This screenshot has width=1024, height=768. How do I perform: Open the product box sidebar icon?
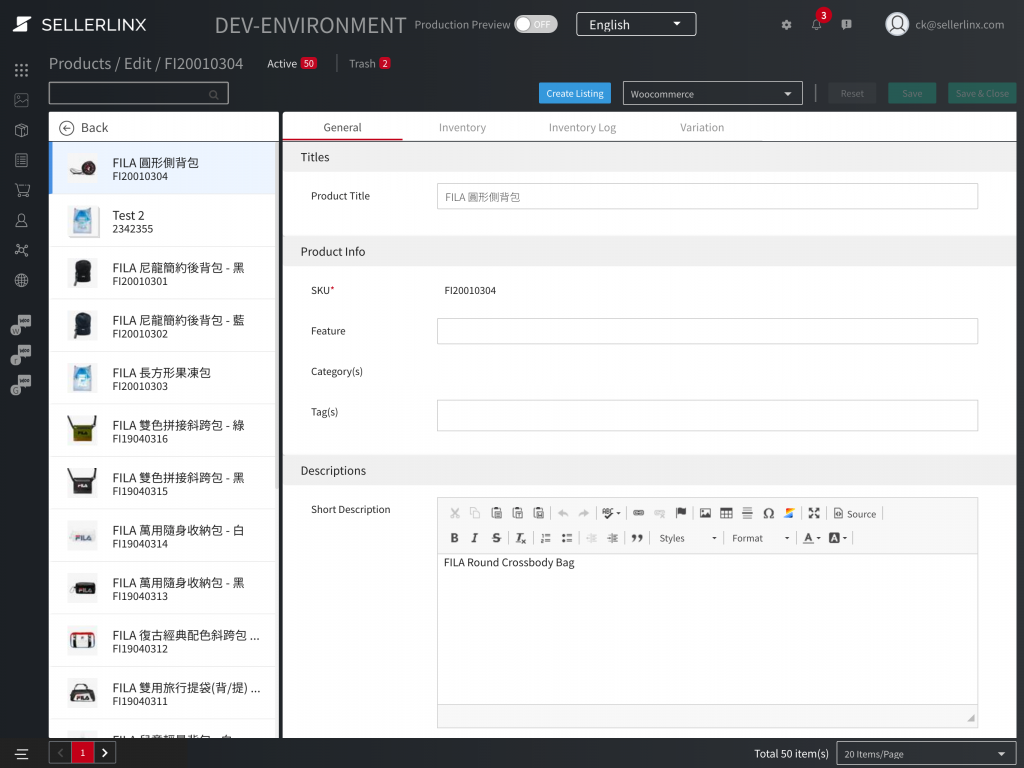(x=22, y=130)
